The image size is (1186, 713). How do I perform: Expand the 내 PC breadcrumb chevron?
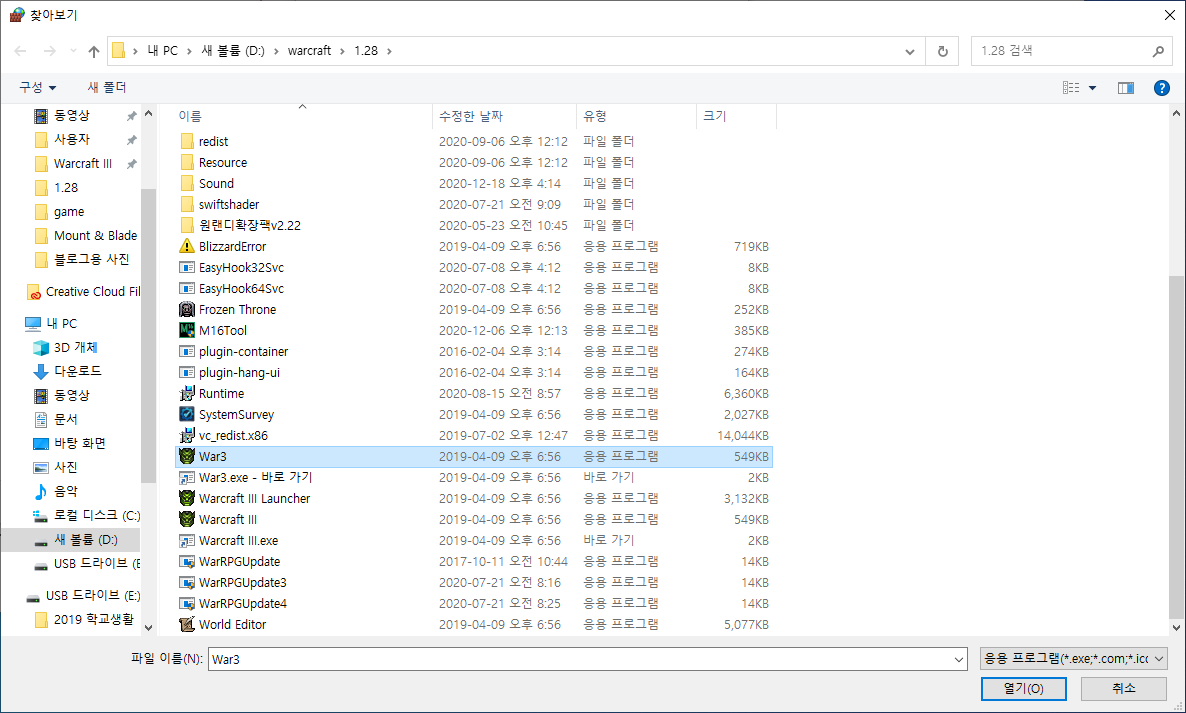[190, 51]
